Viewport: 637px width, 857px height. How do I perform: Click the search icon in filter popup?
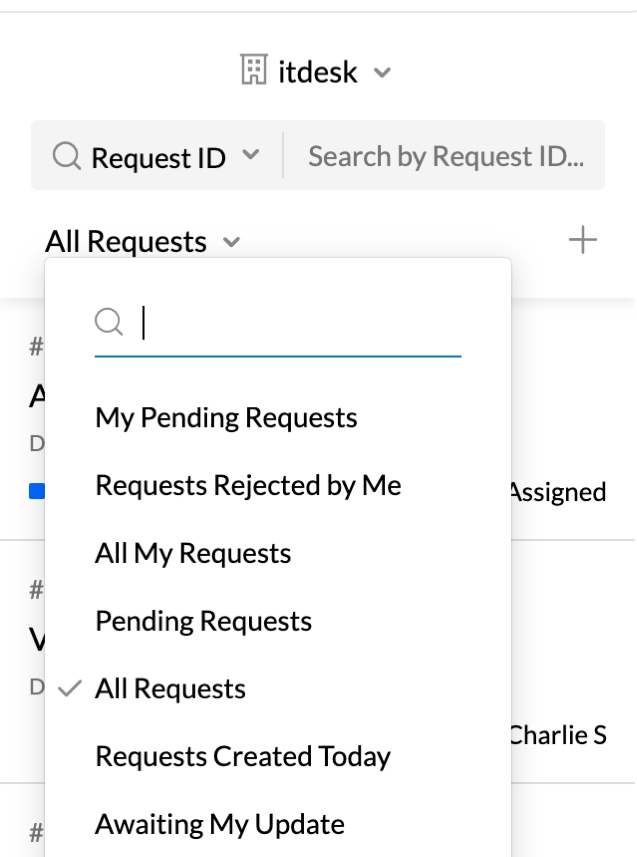pos(109,321)
